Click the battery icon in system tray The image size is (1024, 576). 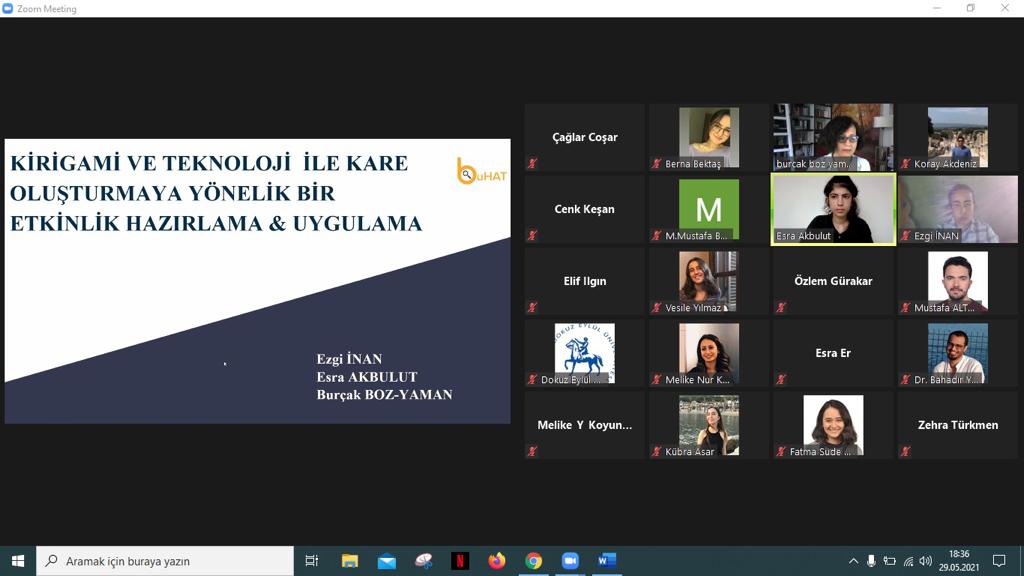pos(889,561)
